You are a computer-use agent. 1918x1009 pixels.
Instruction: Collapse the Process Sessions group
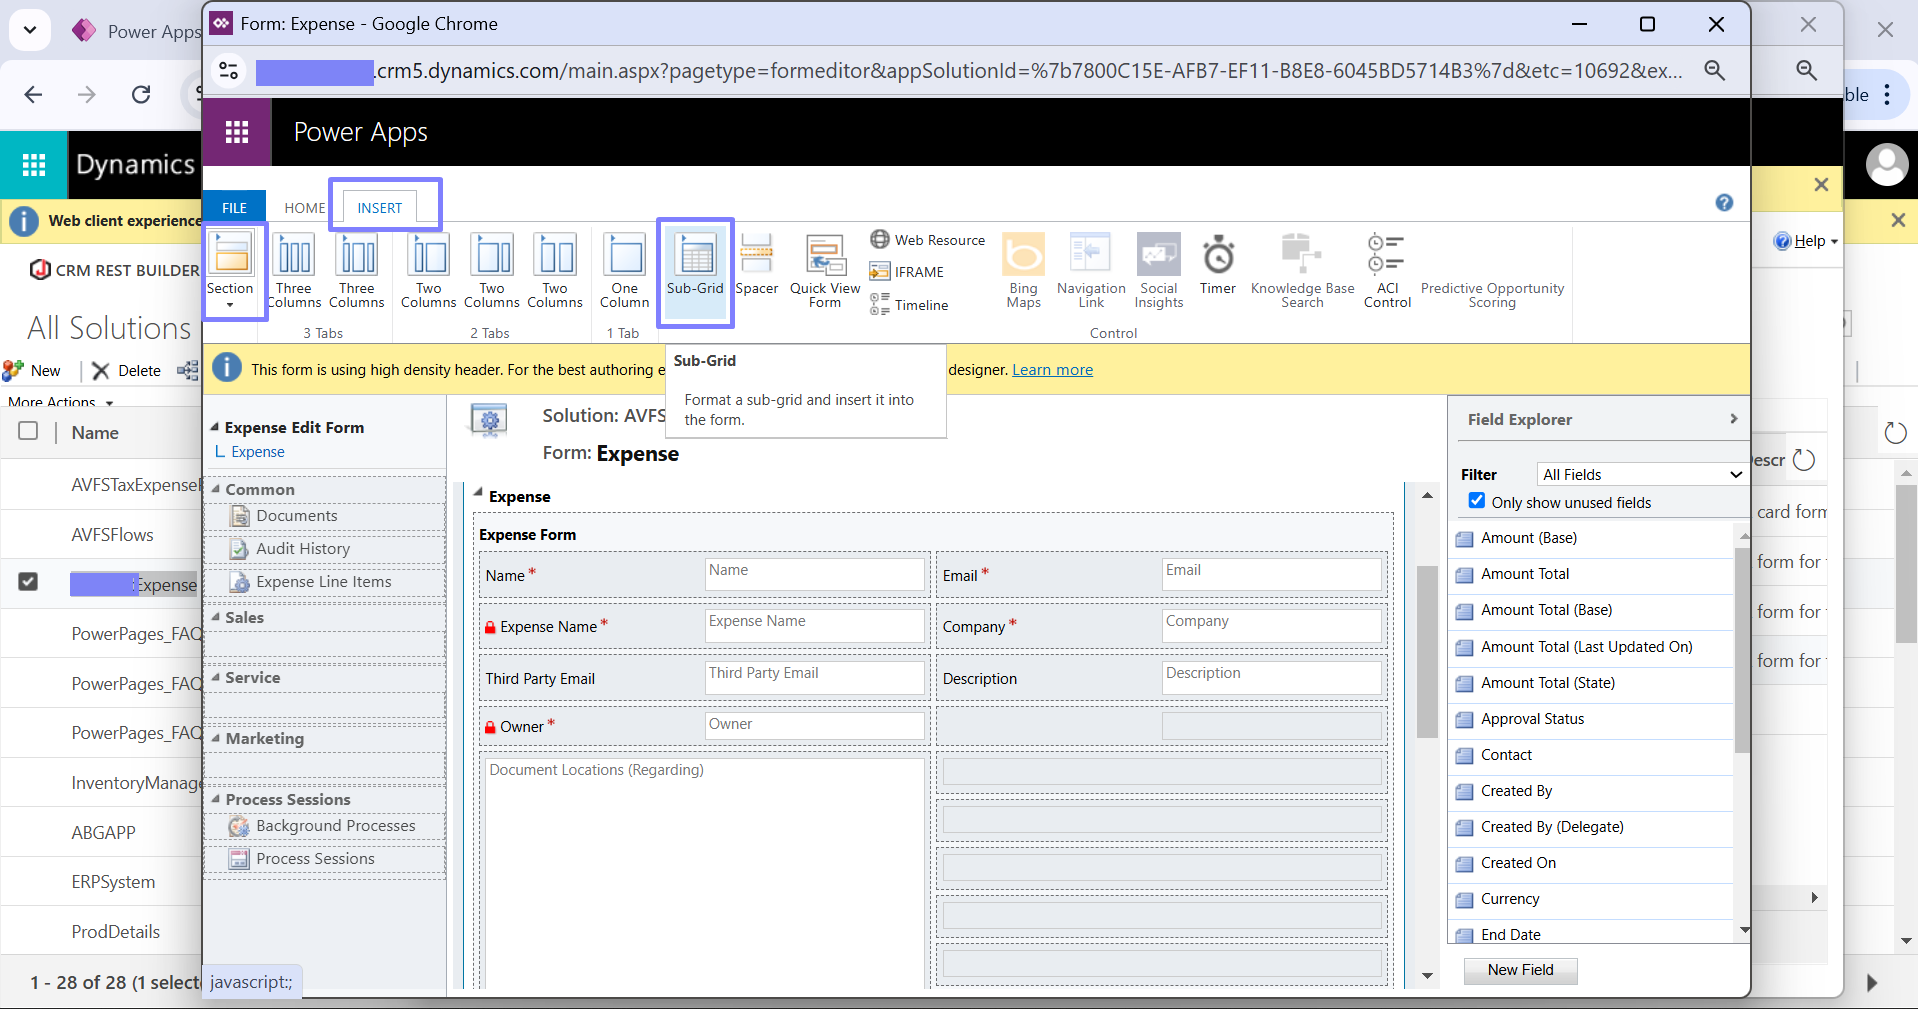coord(216,799)
